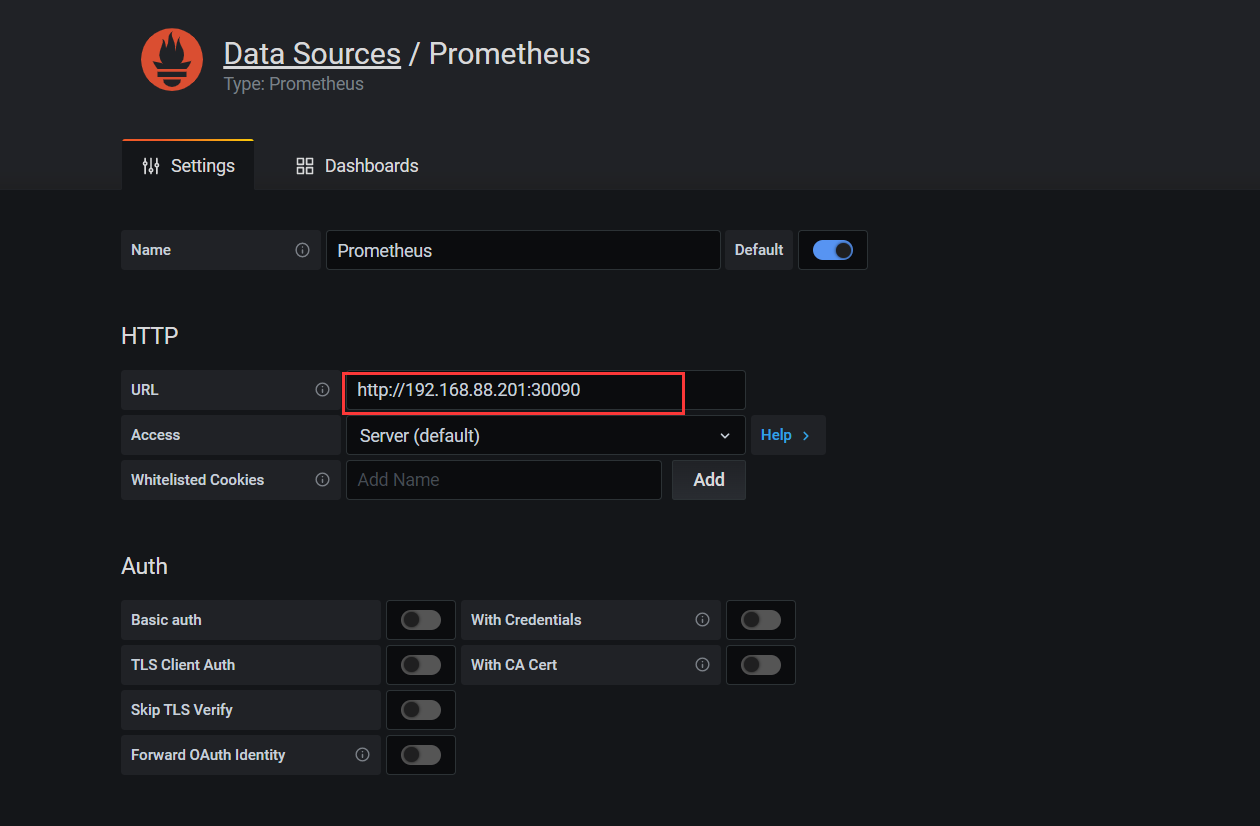
Task: Switch to the Settings tab
Action: click(x=188, y=166)
